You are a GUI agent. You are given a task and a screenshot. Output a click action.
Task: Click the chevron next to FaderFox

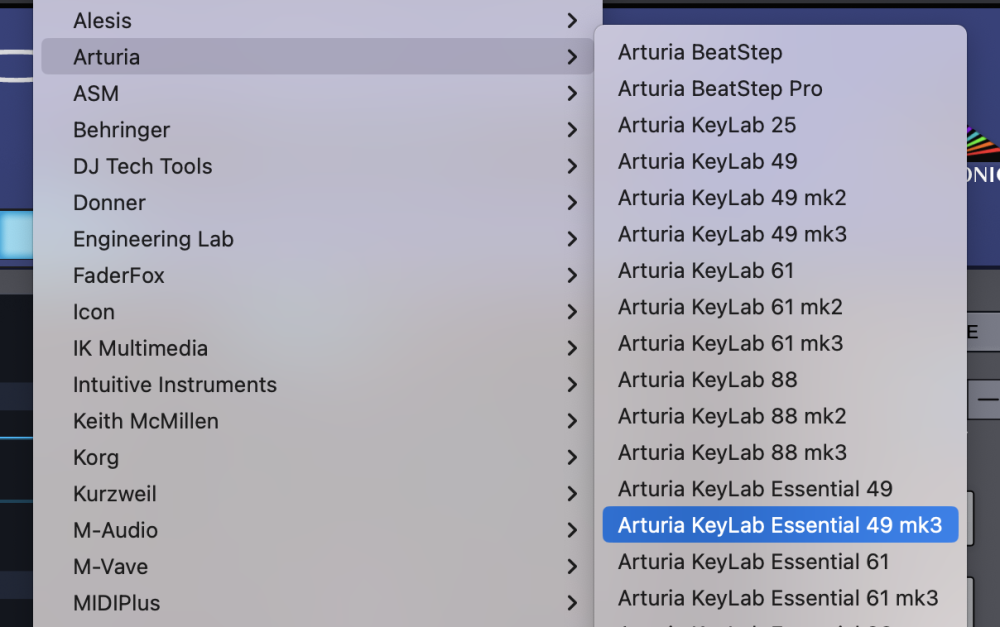pyautogui.click(x=571, y=275)
